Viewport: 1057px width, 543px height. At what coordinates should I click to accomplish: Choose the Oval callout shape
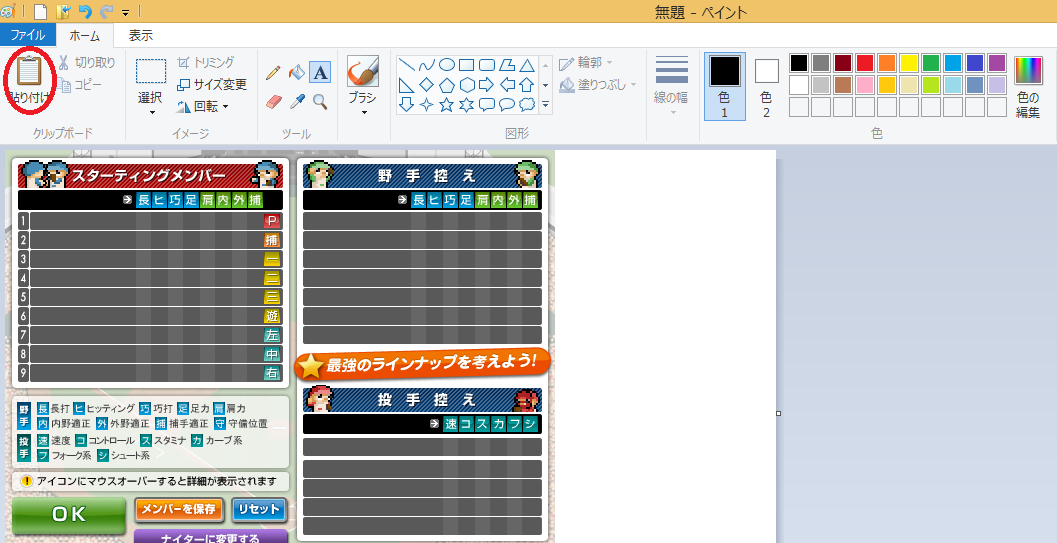pos(507,104)
